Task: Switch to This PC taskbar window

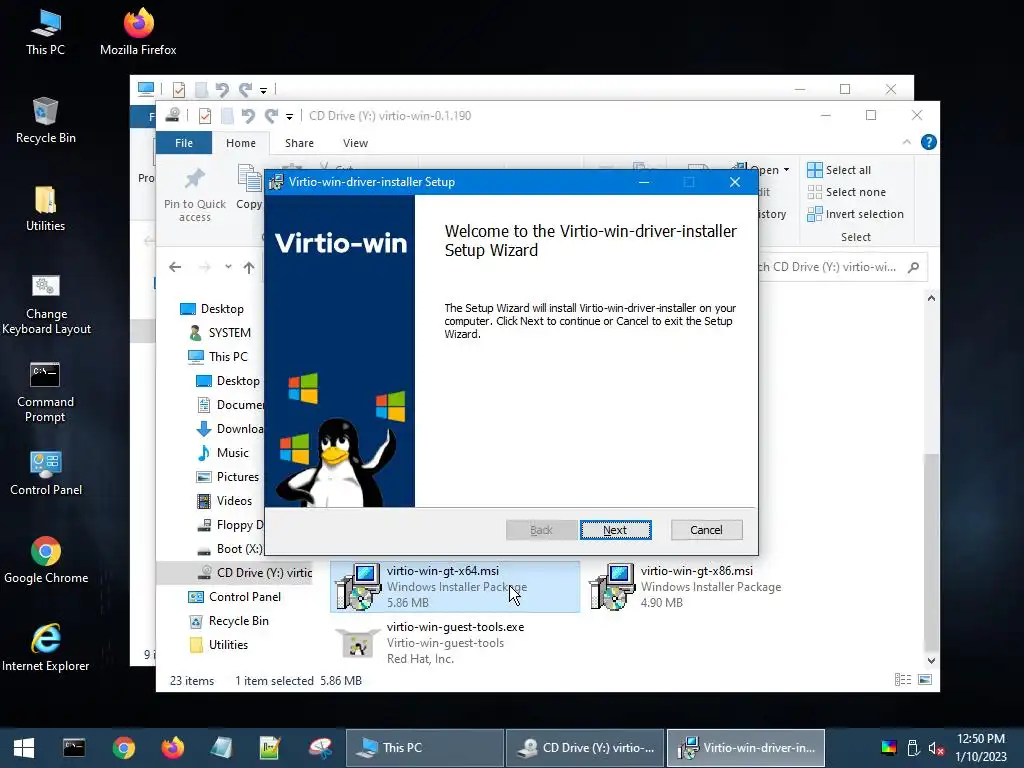Action: pos(424,748)
